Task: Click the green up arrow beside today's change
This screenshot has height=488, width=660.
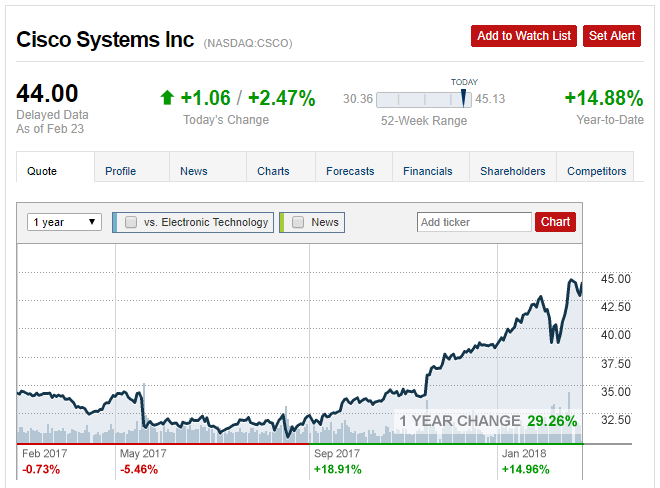Action: [167, 98]
